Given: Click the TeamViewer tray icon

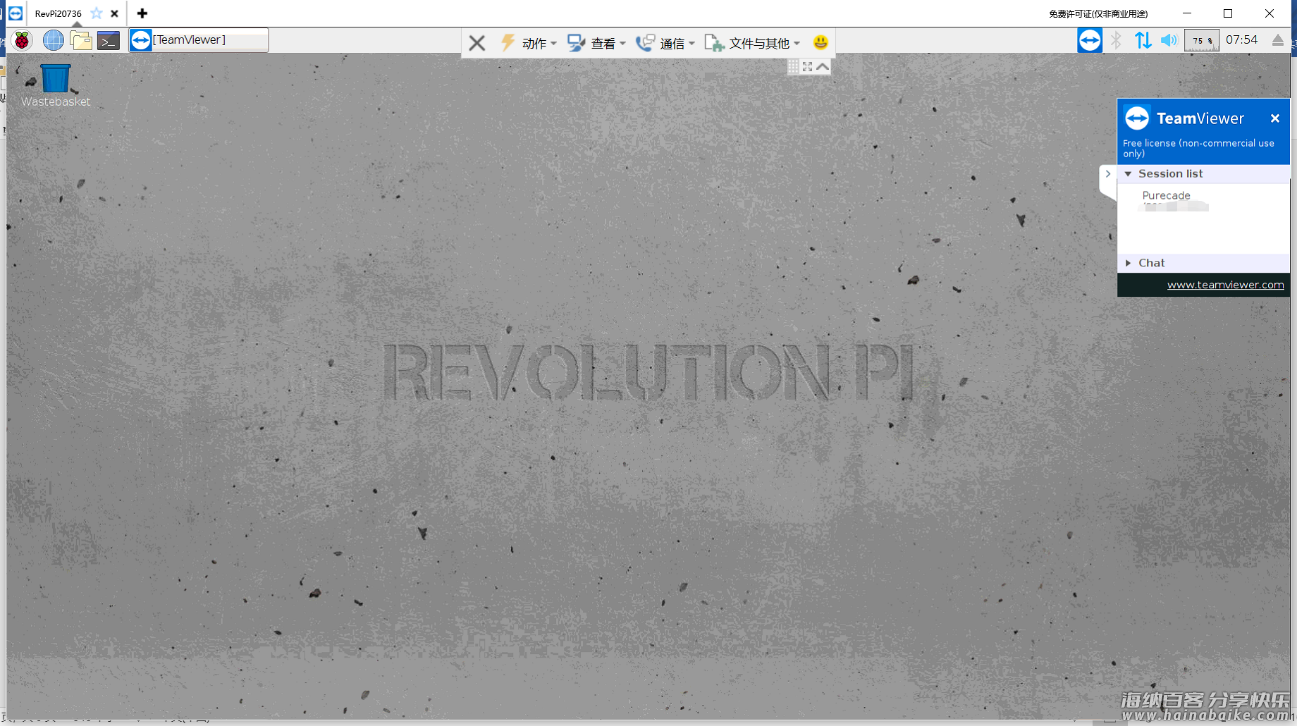Looking at the screenshot, I should coord(1089,40).
